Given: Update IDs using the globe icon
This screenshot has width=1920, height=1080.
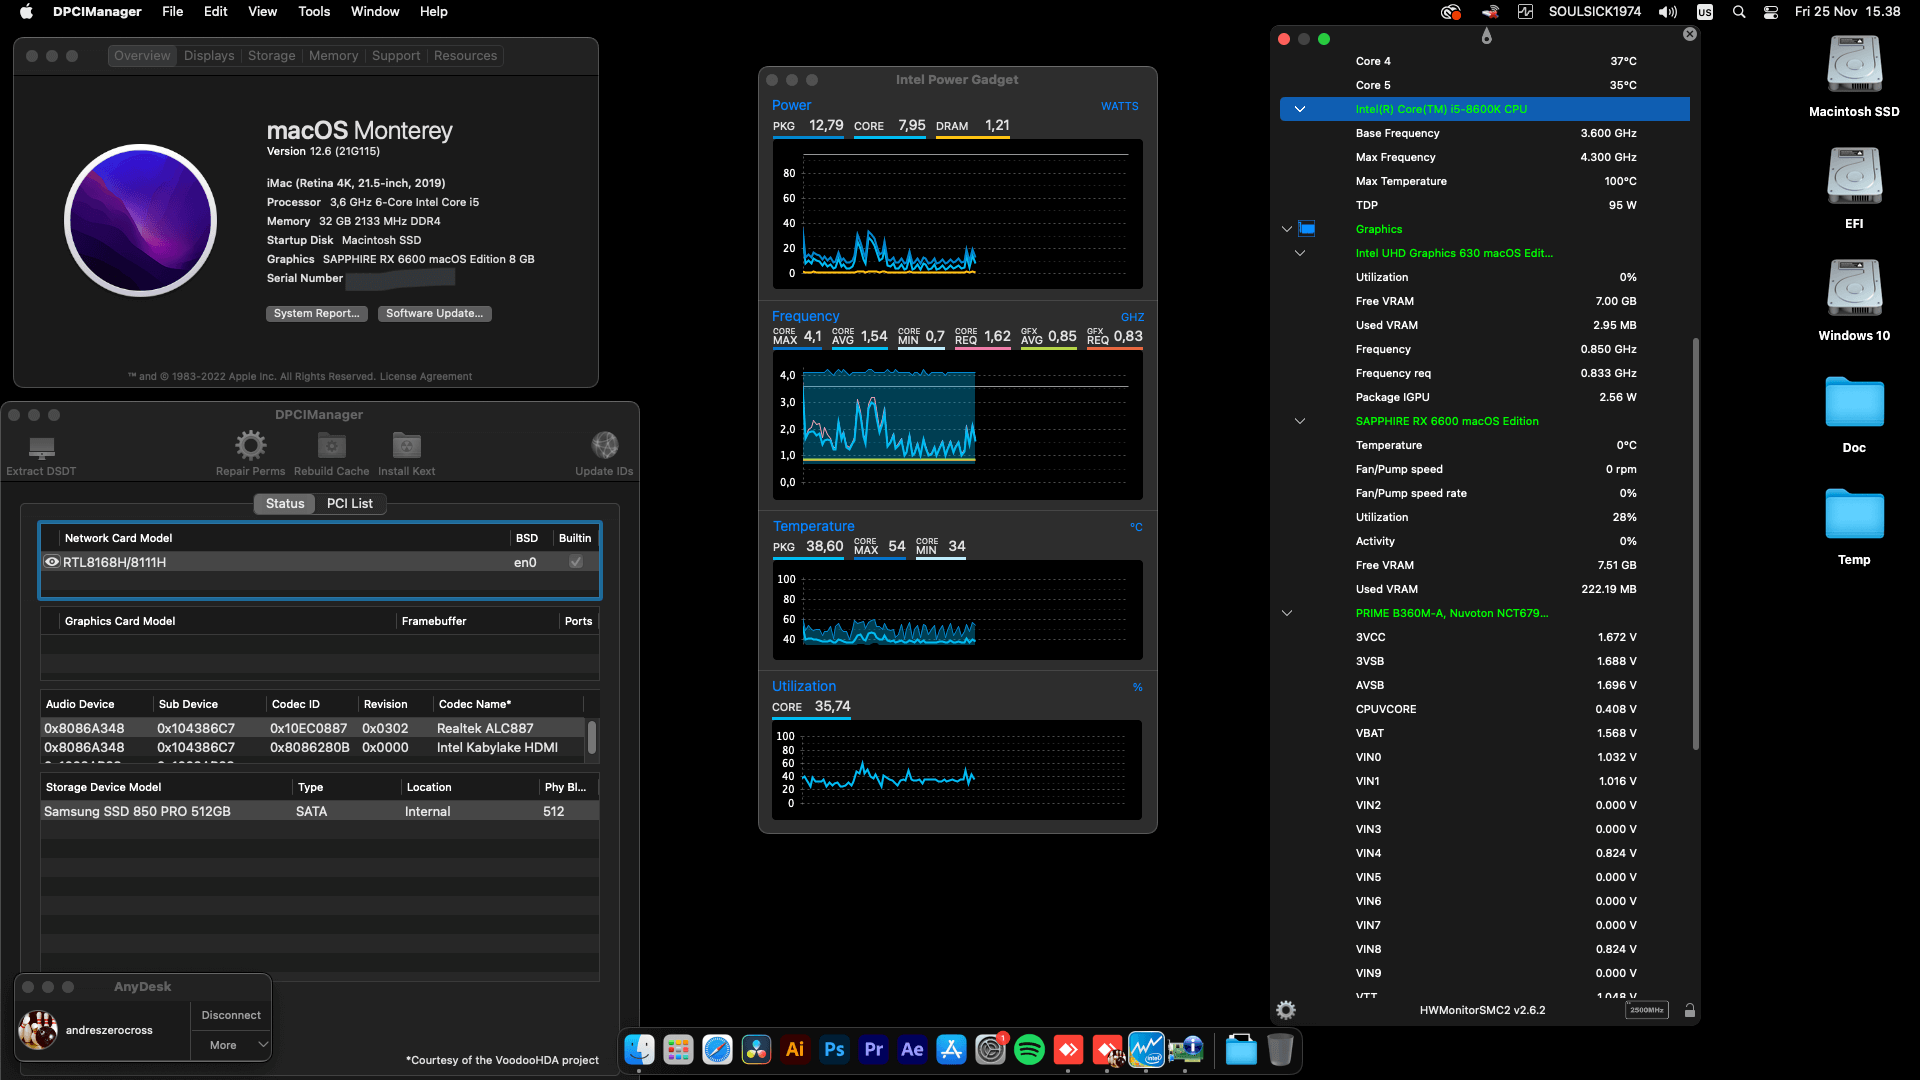Looking at the screenshot, I should [604, 454].
